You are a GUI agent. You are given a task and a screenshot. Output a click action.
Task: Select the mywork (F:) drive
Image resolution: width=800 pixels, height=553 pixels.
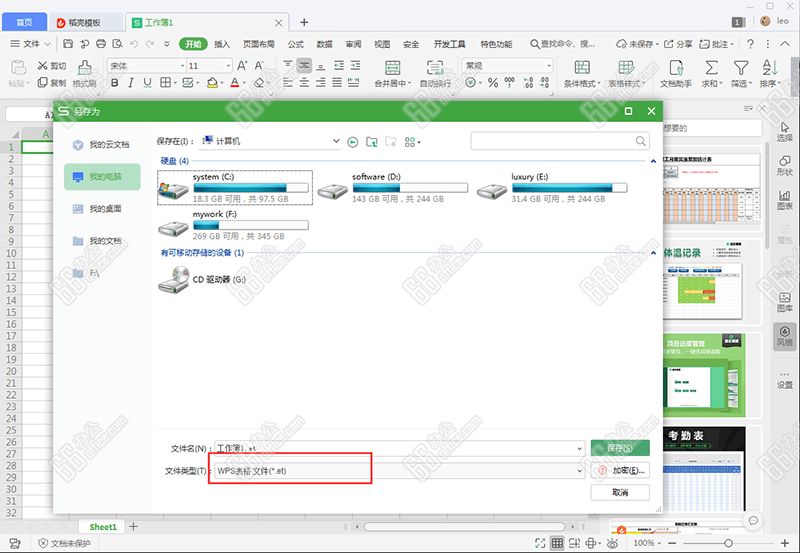235,224
